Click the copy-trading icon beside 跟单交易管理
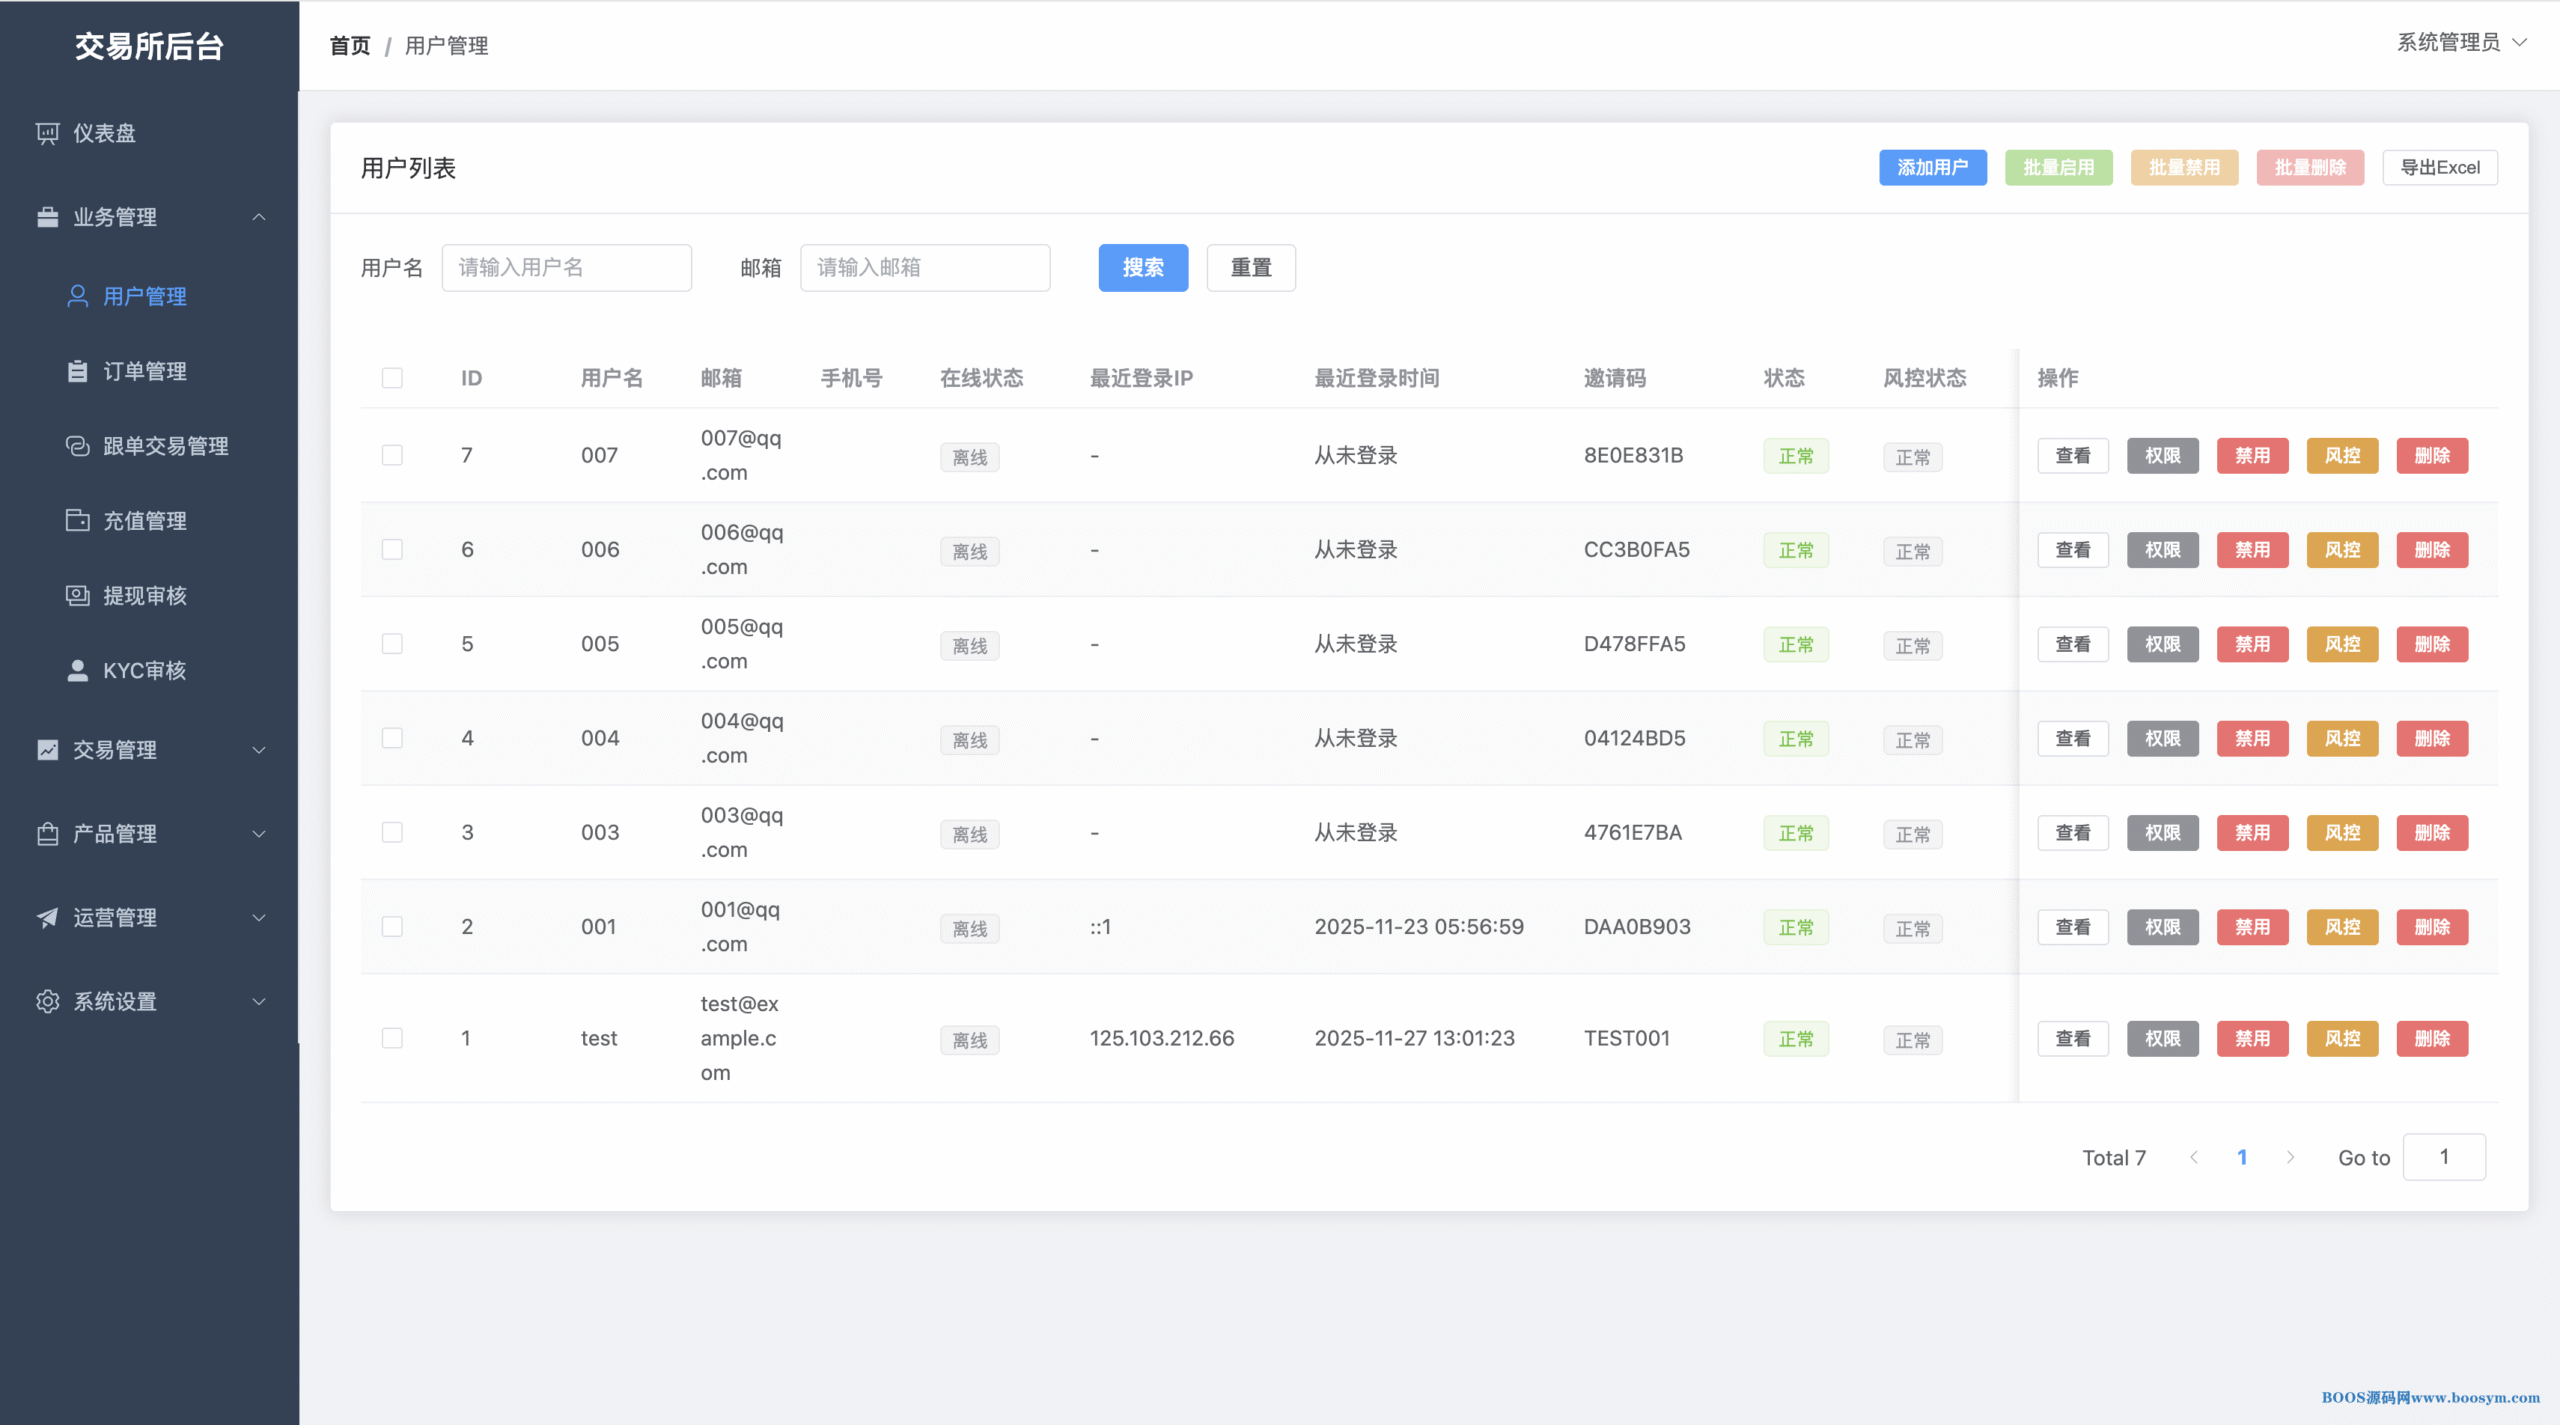 coord(77,446)
